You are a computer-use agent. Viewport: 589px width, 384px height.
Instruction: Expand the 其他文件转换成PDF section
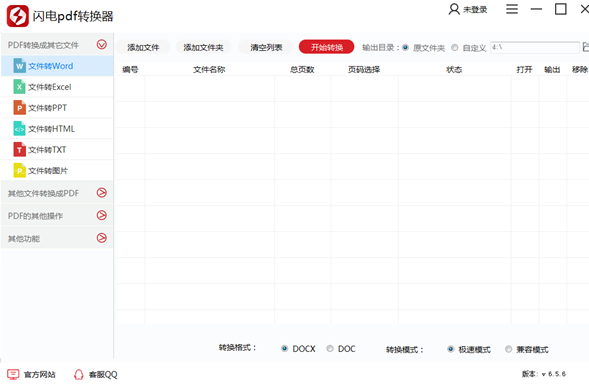tap(102, 193)
